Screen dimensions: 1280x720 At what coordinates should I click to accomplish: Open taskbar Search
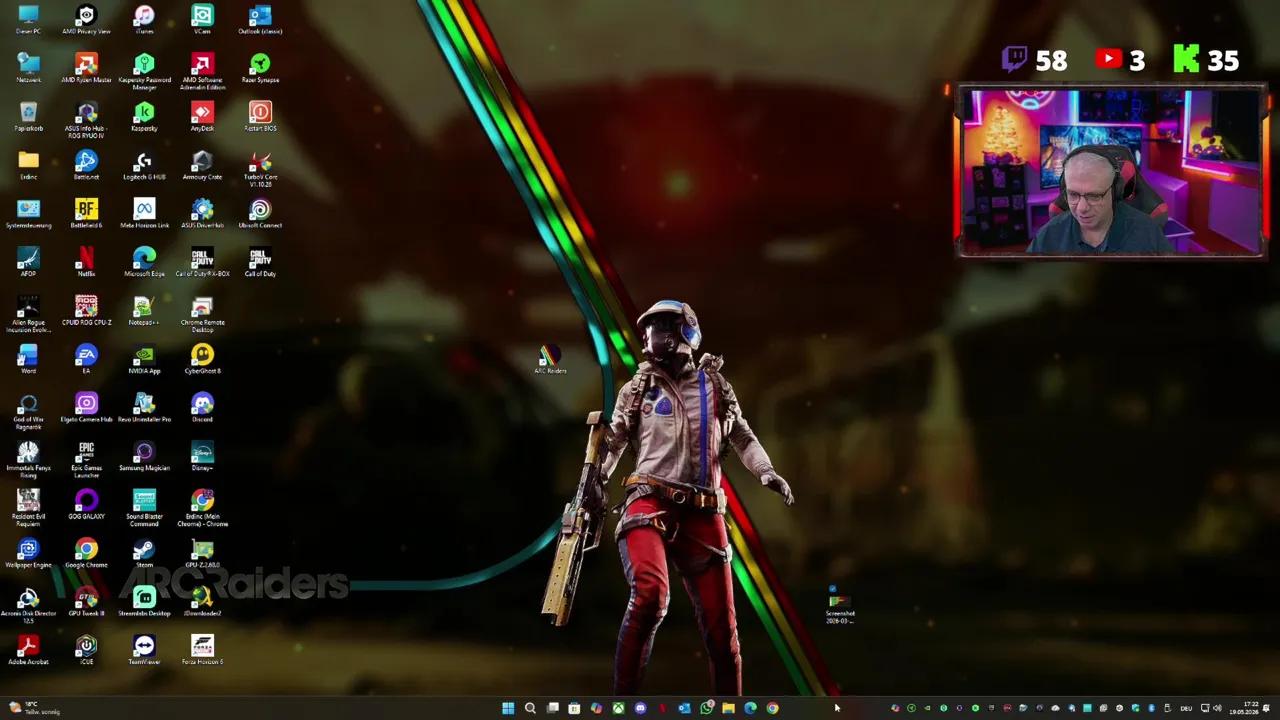(x=530, y=708)
